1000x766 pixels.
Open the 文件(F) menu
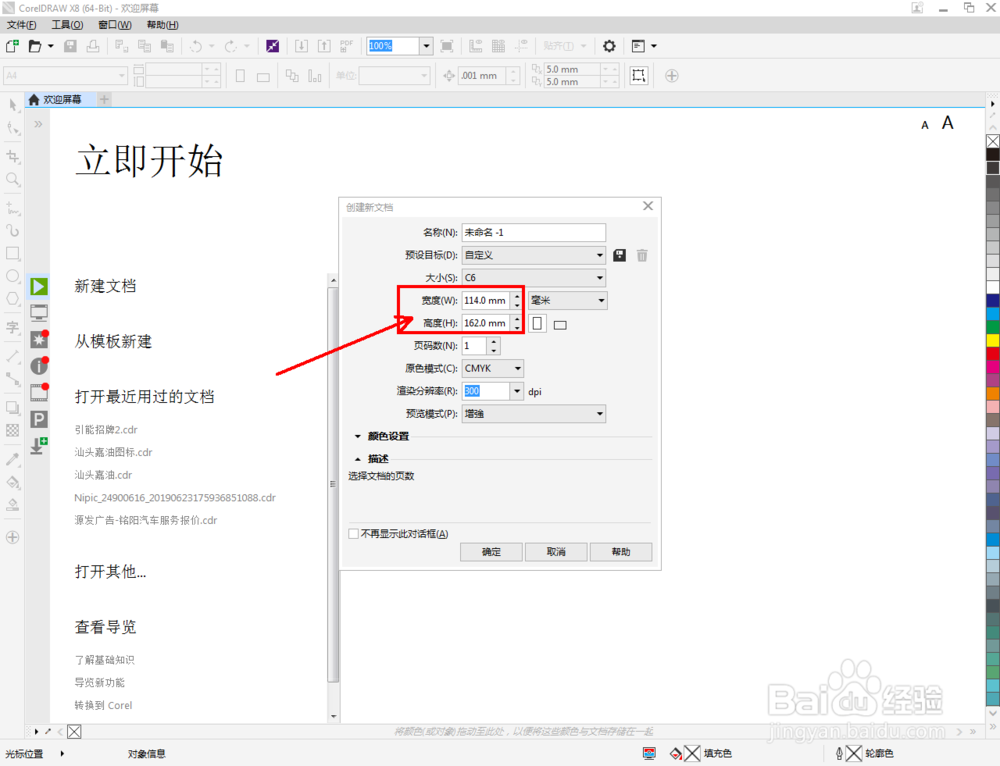(x=21, y=25)
